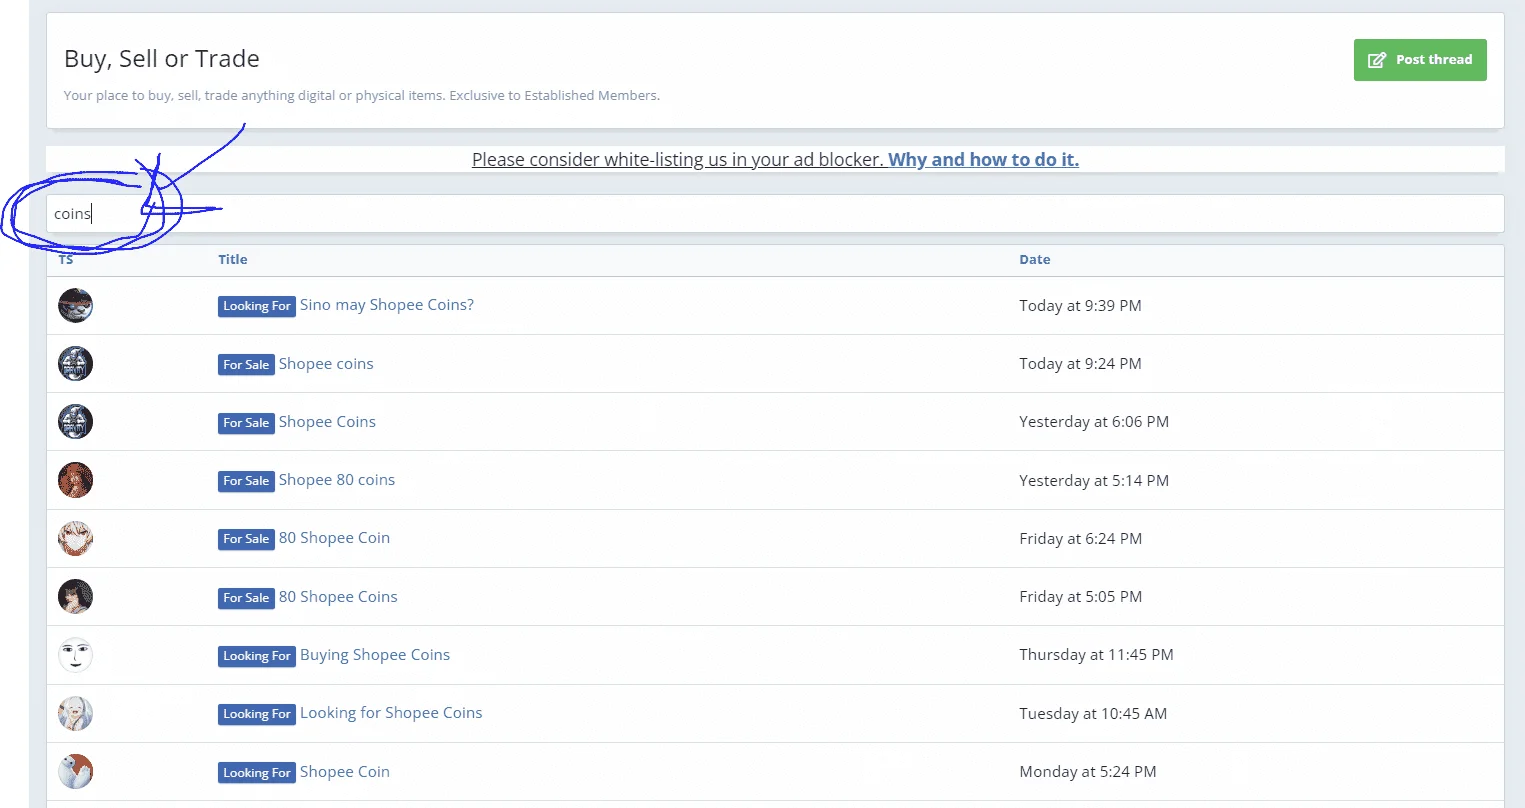This screenshot has width=1525, height=808.
Task: Click the For Sale tag on 'Shopee coins' 9:24 PM
Action: (246, 365)
